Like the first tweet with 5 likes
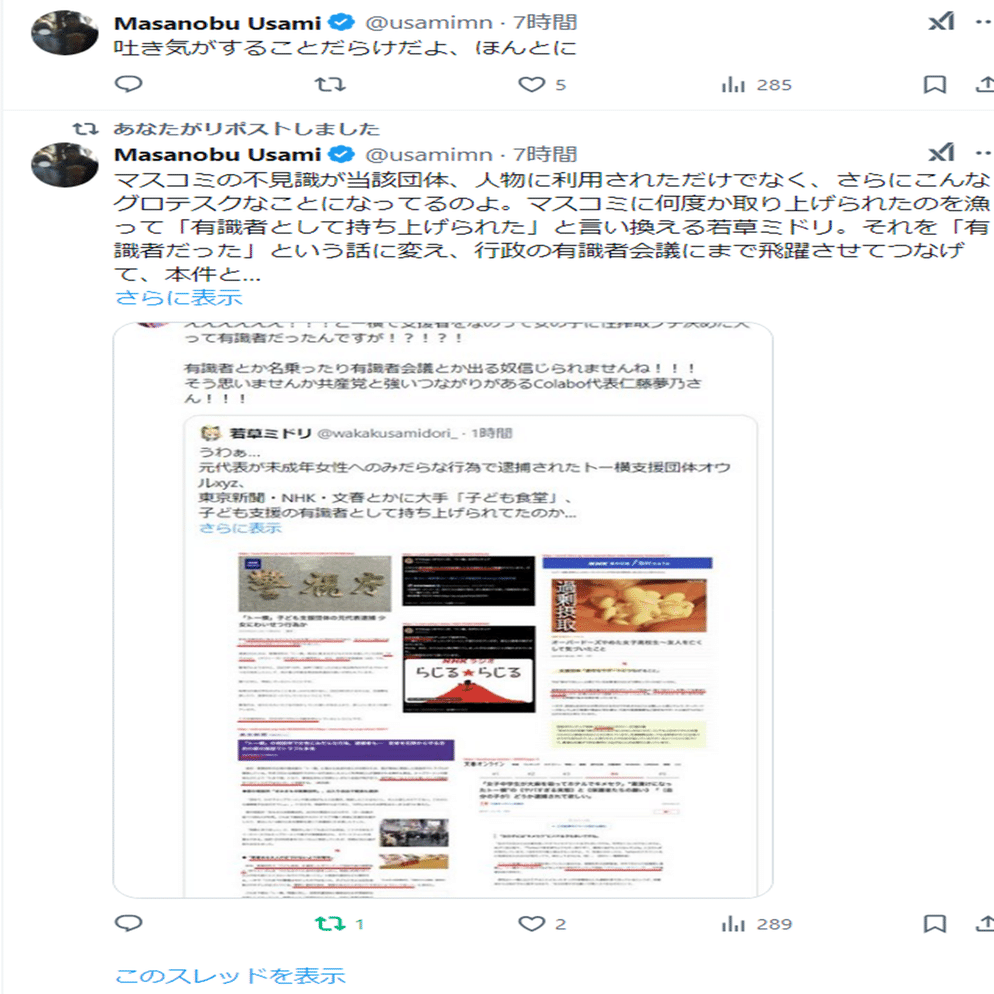Image resolution: width=994 pixels, height=994 pixels. (x=542, y=84)
